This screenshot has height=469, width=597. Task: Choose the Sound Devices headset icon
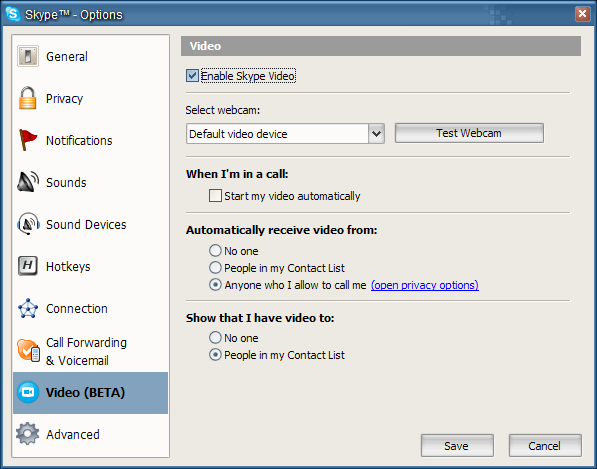click(x=28, y=224)
